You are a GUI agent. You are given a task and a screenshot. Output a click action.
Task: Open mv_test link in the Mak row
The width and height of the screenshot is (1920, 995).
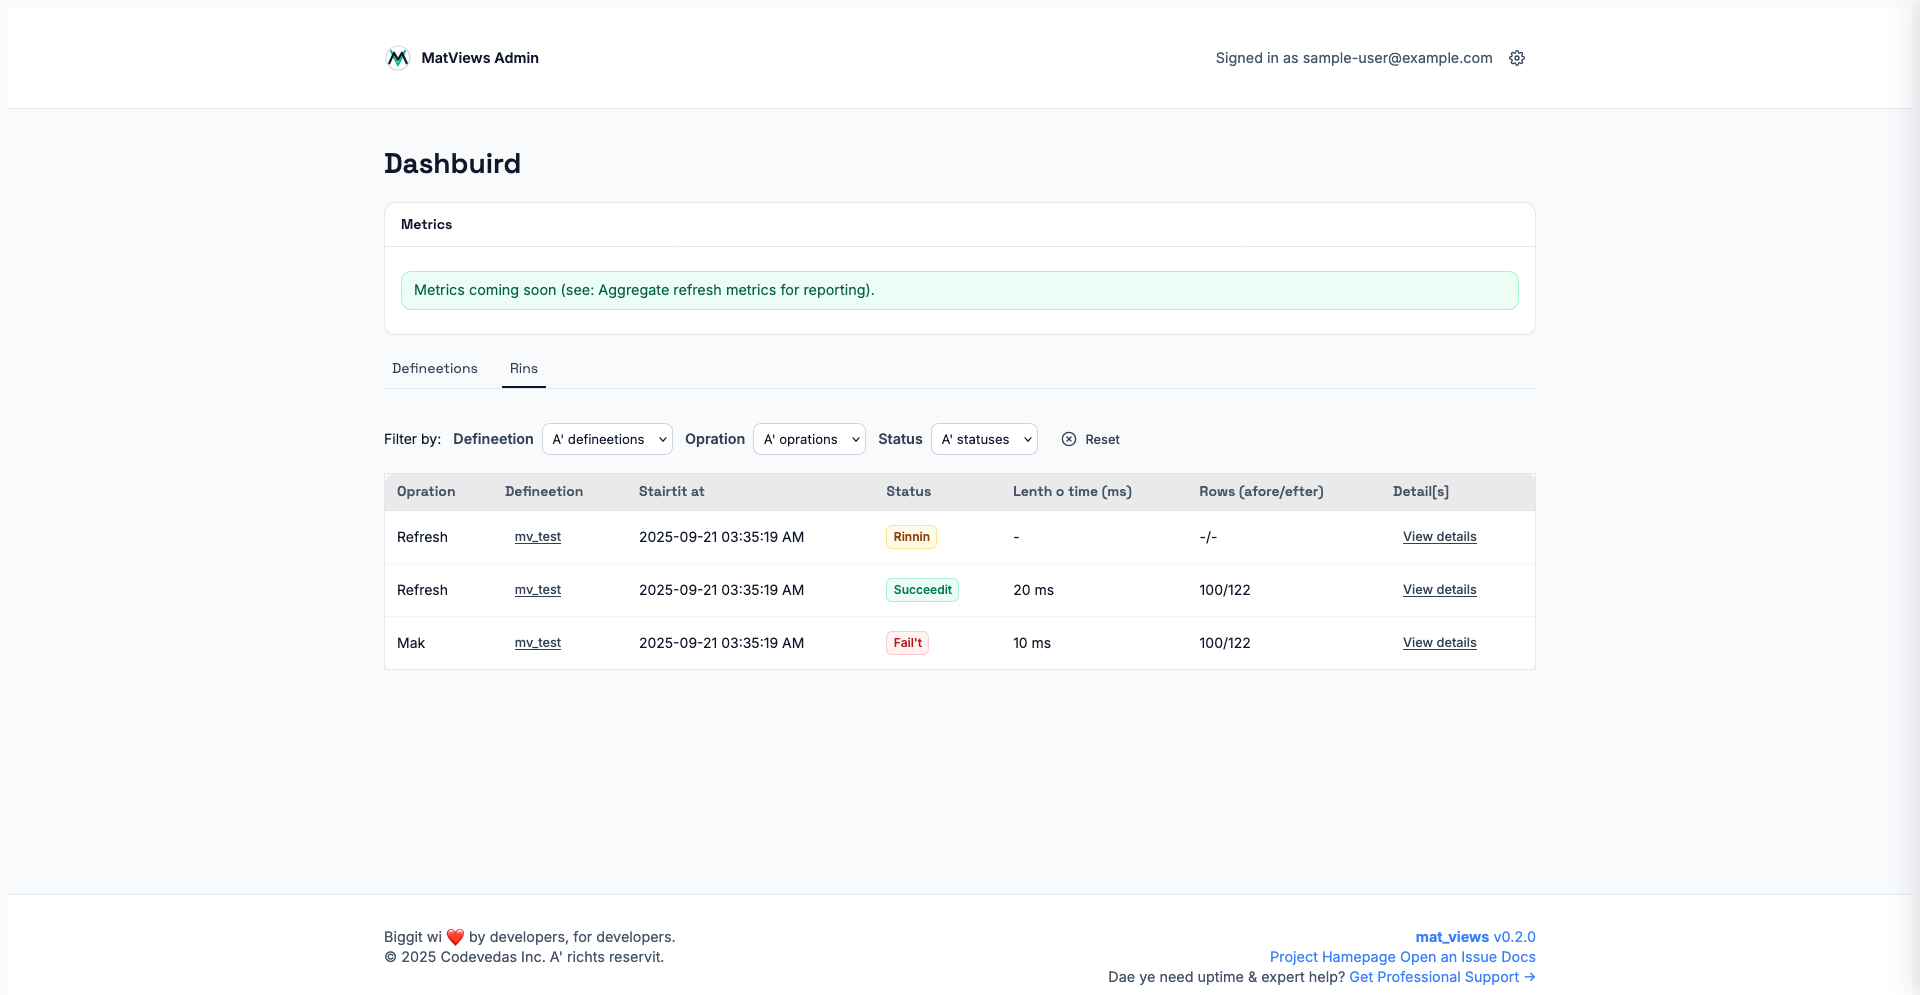click(x=537, y=643)
